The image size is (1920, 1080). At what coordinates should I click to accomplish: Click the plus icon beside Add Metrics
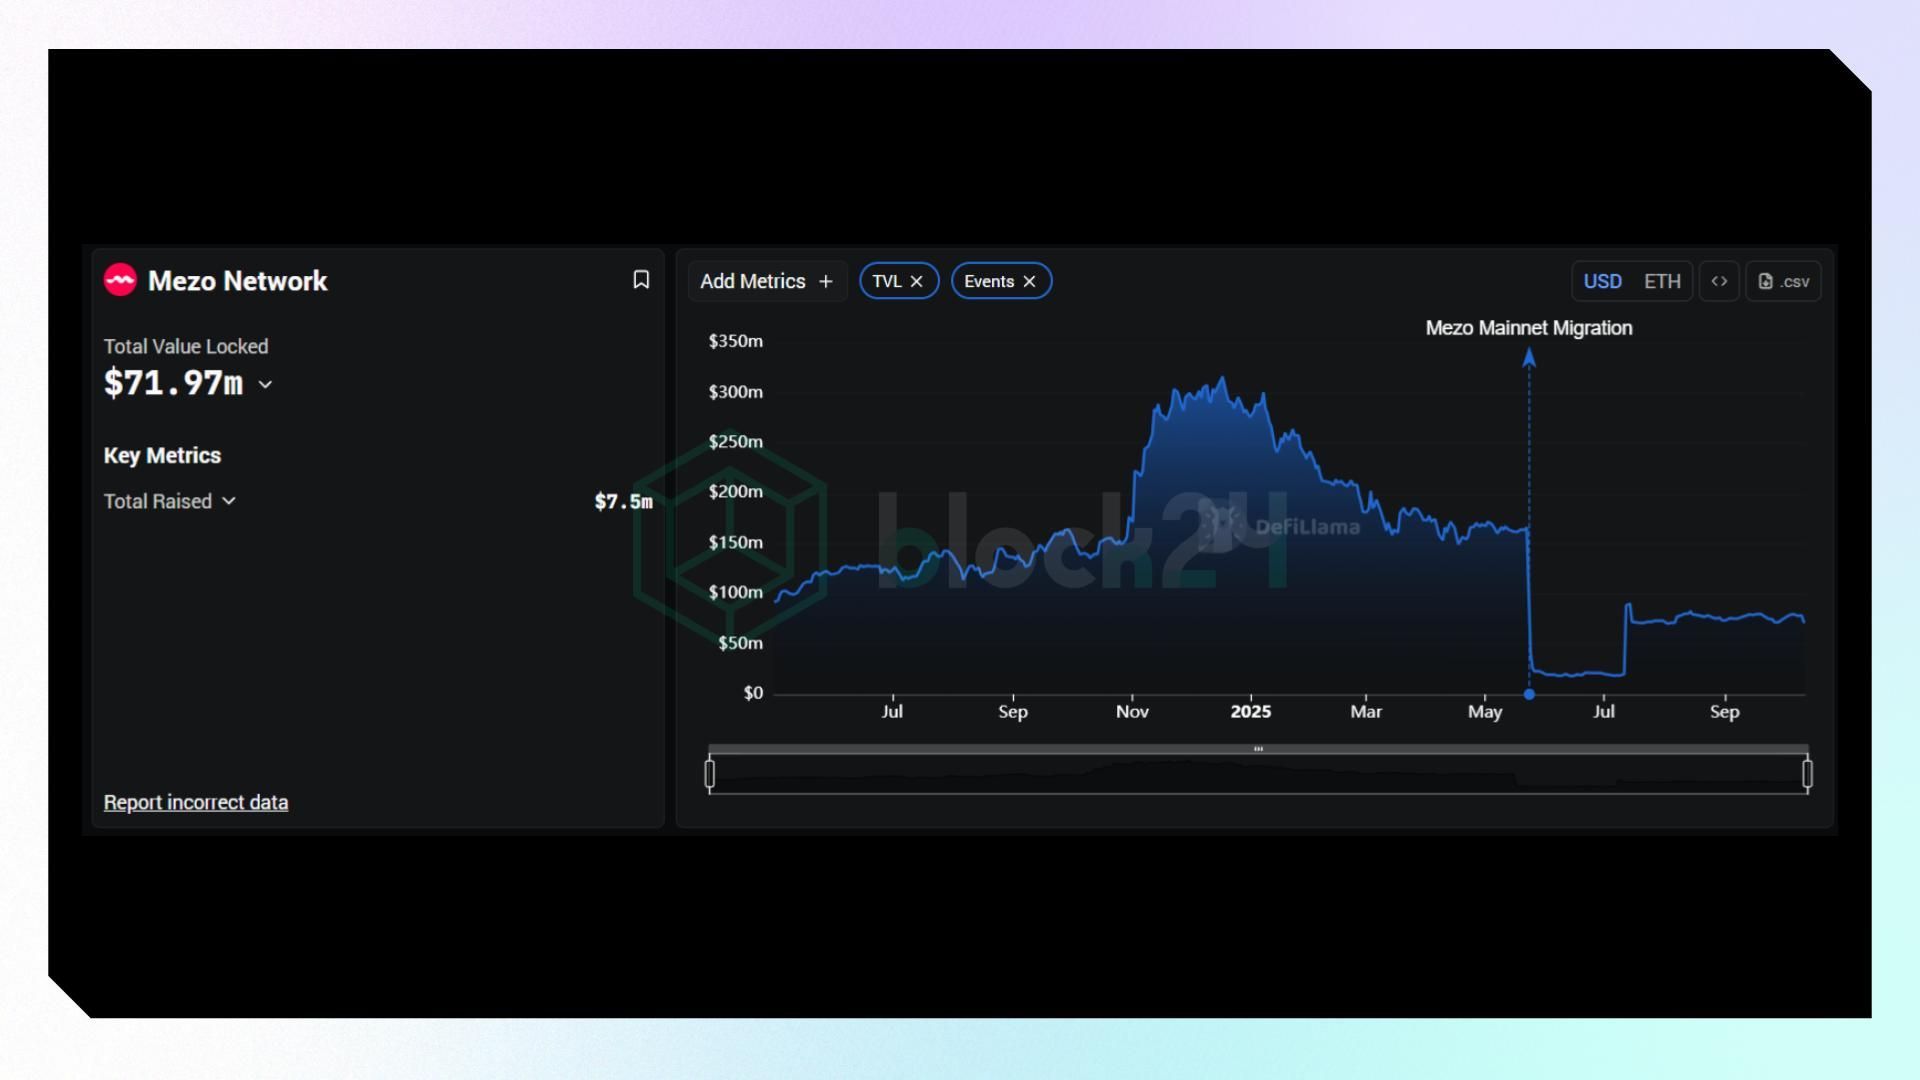tap(826, 282)
